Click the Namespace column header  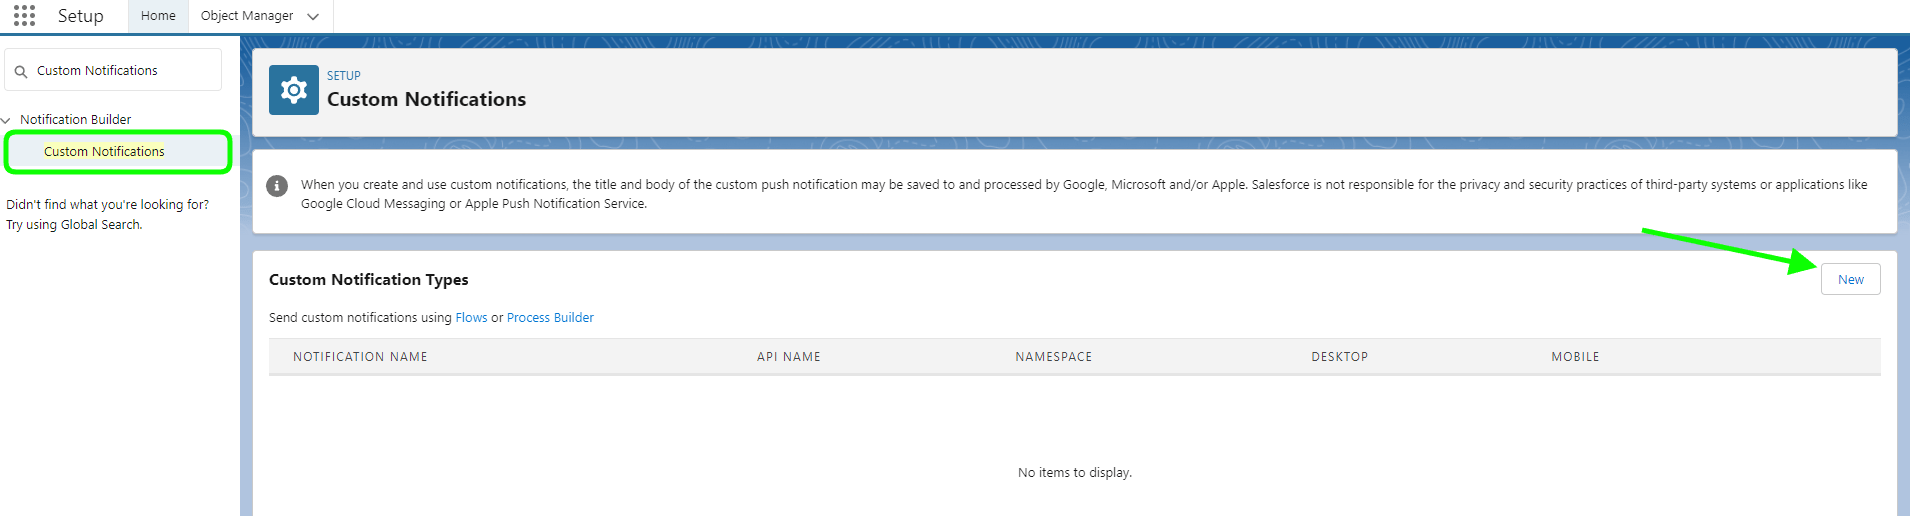click(x=1054, y=357)
